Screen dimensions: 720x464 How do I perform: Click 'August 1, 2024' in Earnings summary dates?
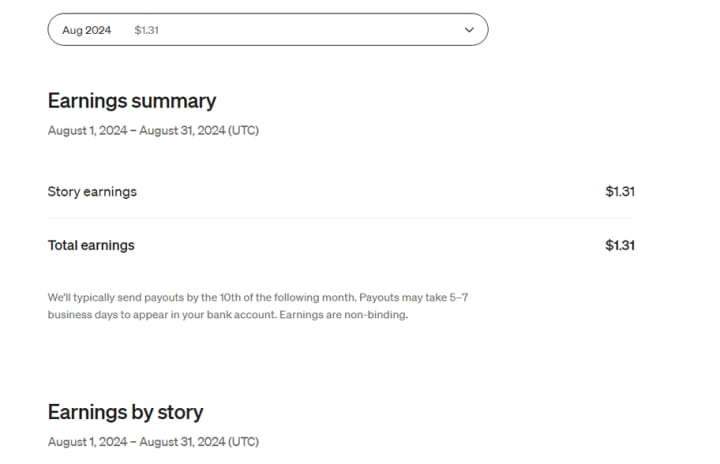(87, 130)
